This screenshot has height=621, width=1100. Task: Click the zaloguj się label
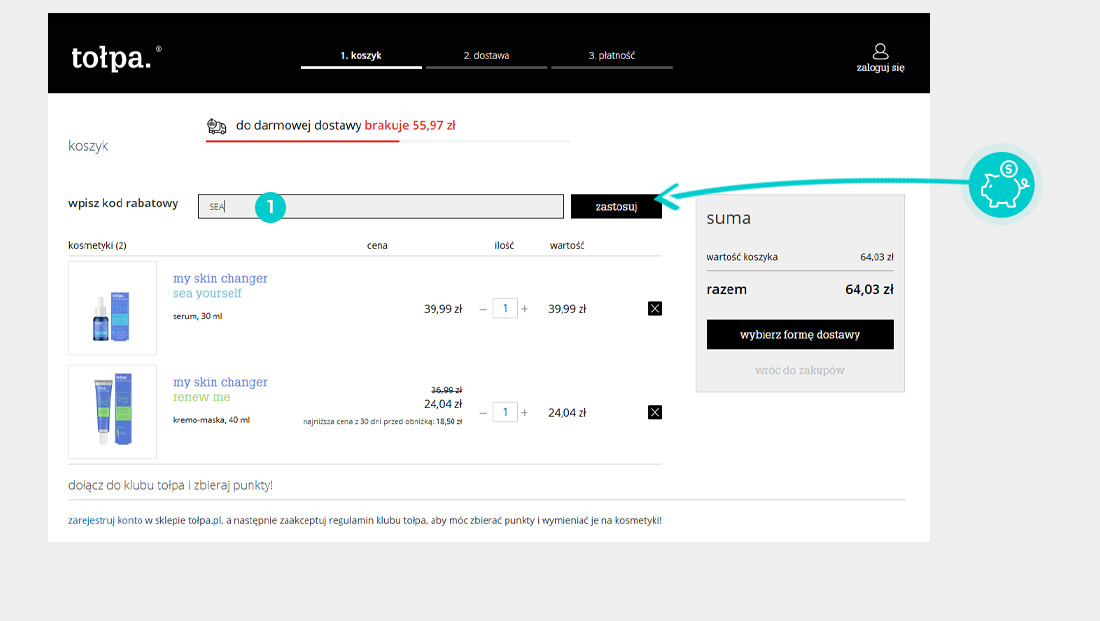click(x=880, y=68)
